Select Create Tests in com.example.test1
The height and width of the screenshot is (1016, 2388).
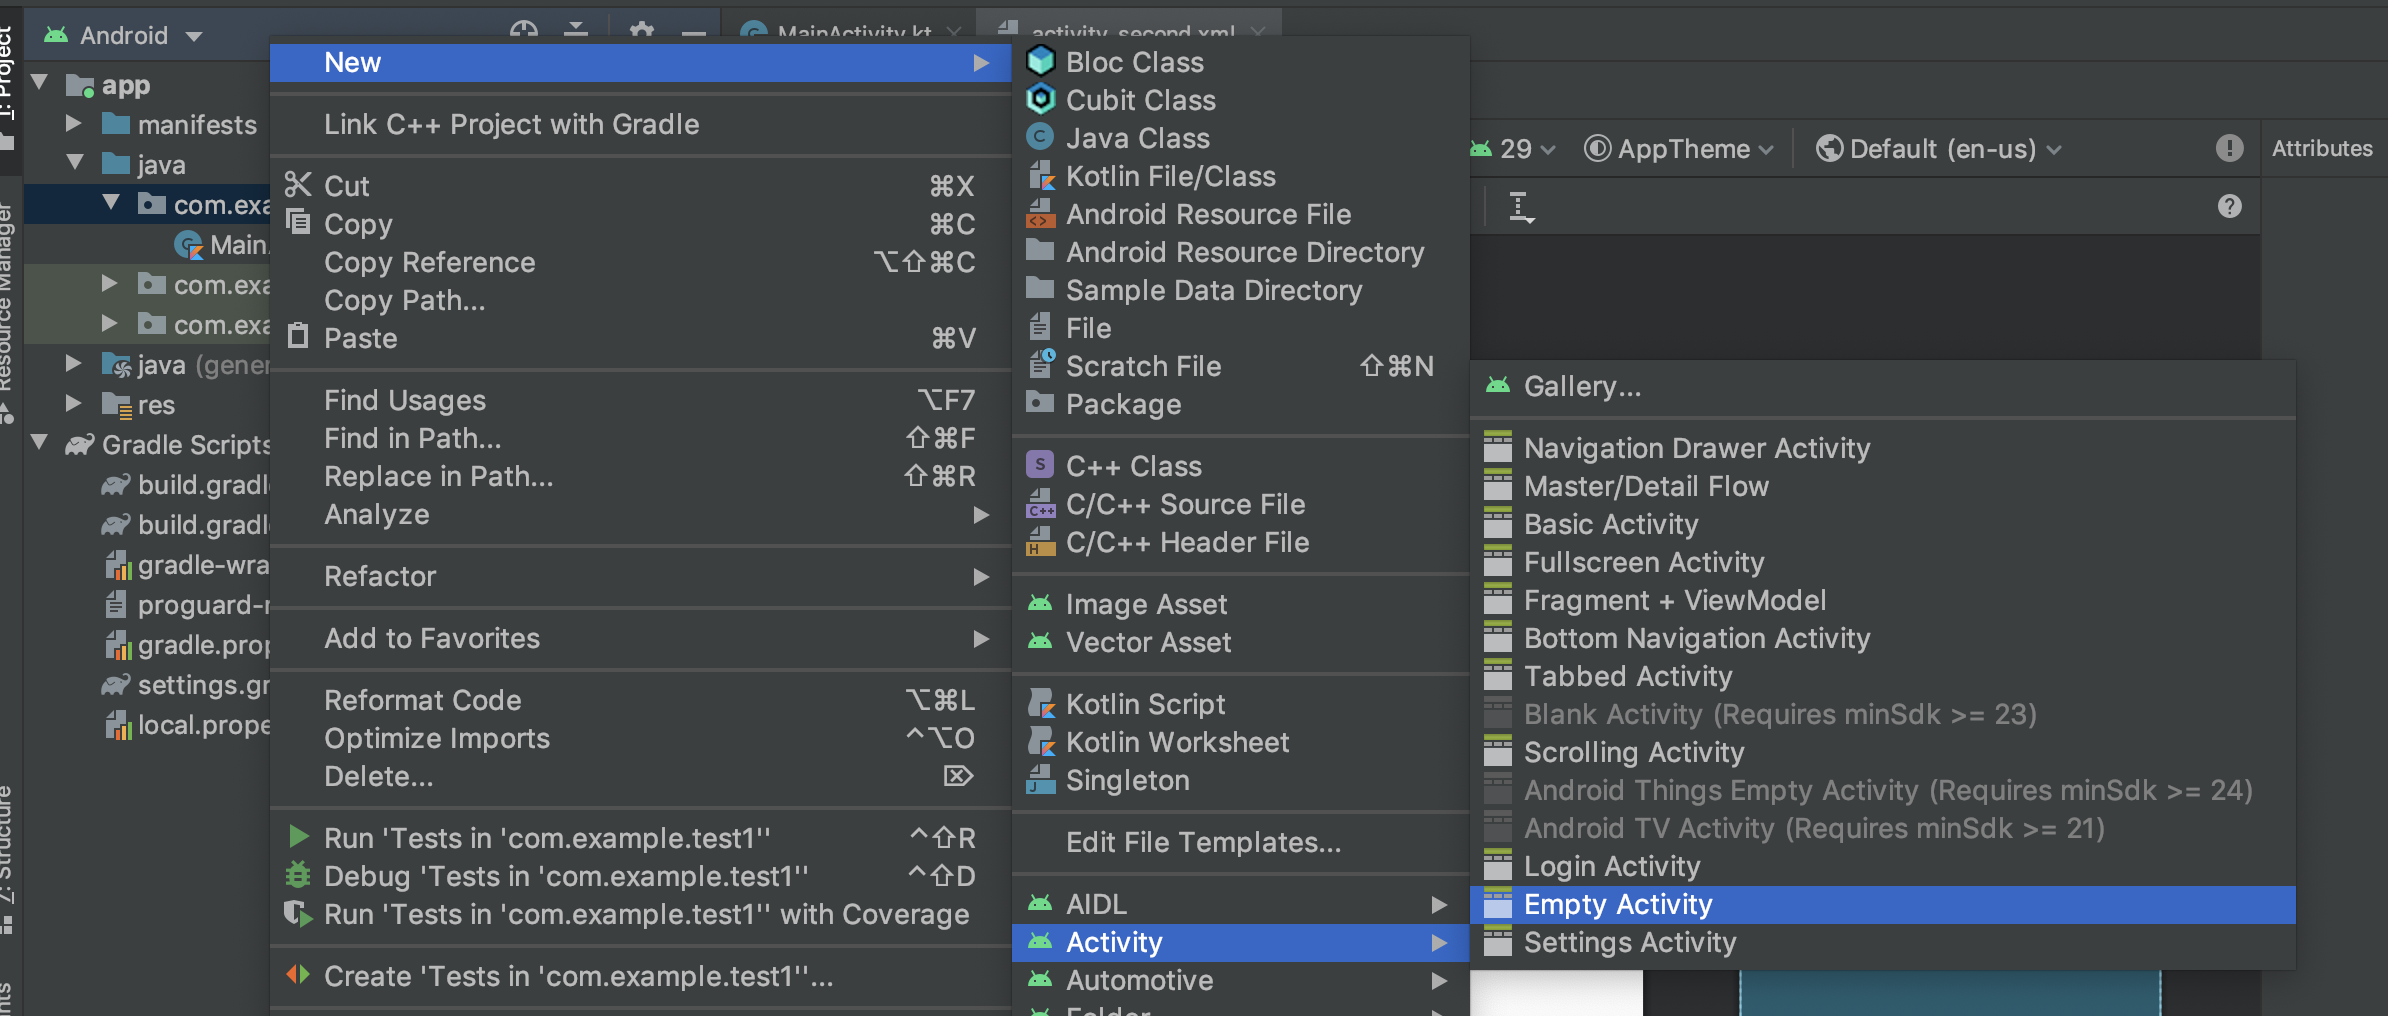[x=640, y=977]
